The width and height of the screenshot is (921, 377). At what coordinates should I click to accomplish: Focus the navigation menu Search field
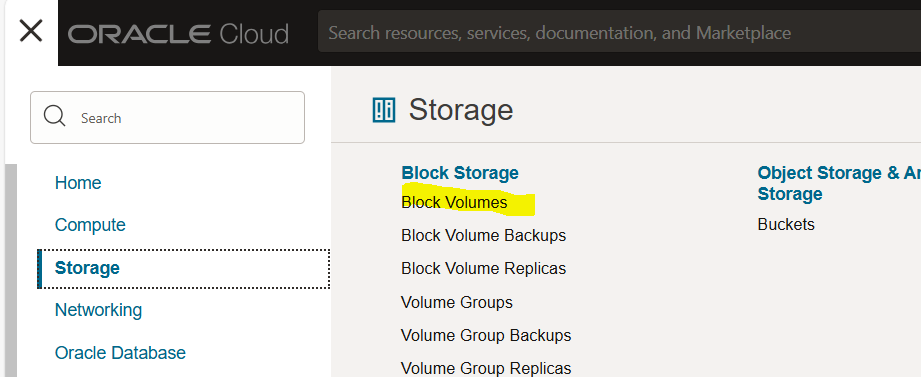167,117
